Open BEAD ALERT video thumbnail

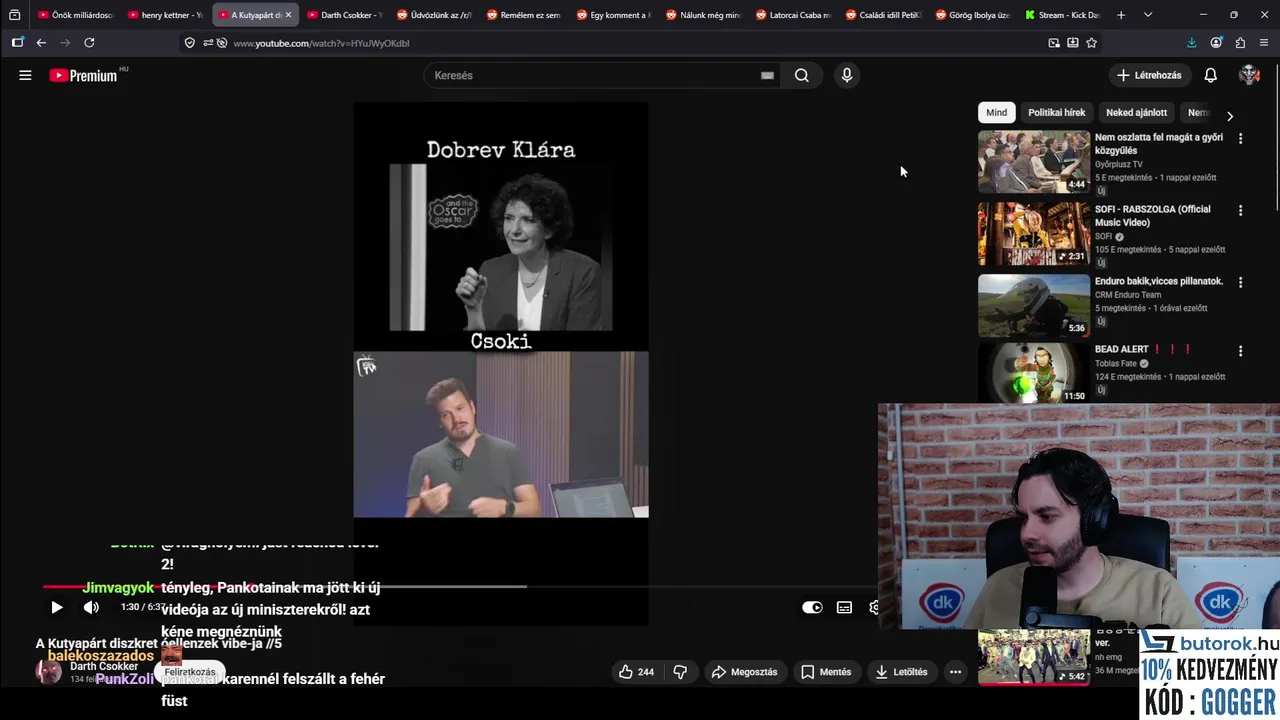pyautogui.click(x=1034, y=373)
